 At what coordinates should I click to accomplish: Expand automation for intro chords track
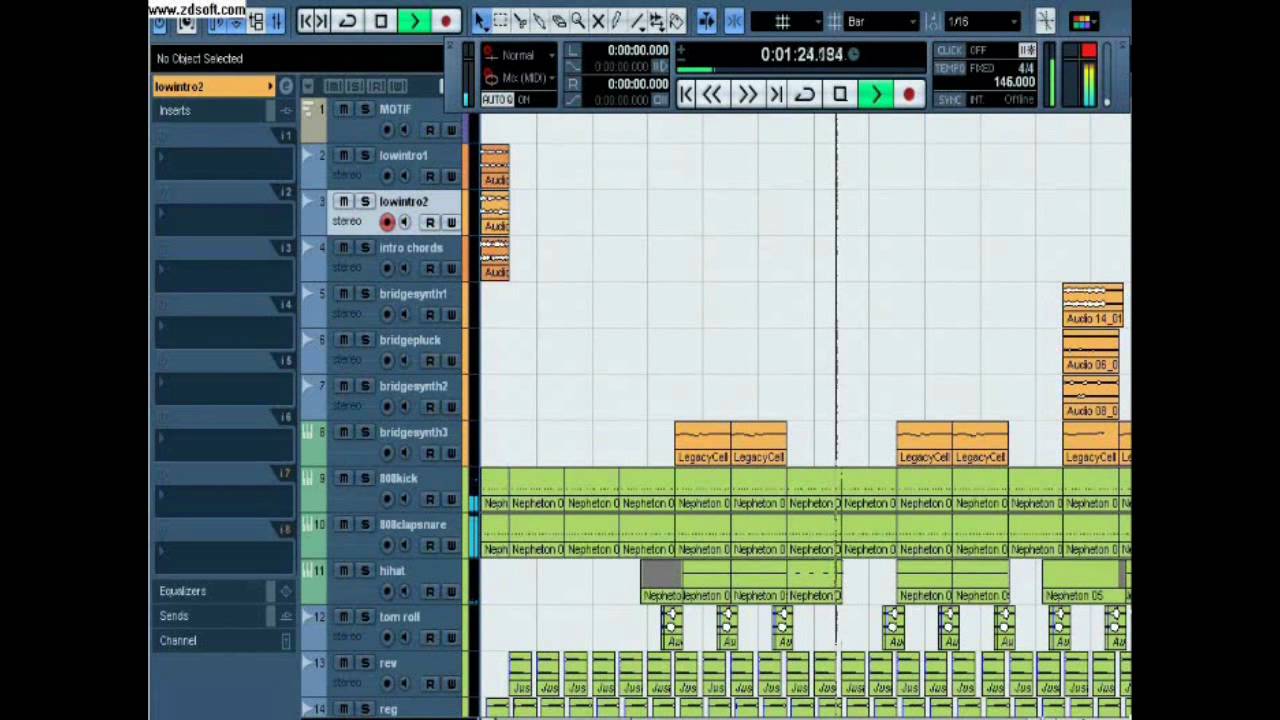click(x=309, y=247)
